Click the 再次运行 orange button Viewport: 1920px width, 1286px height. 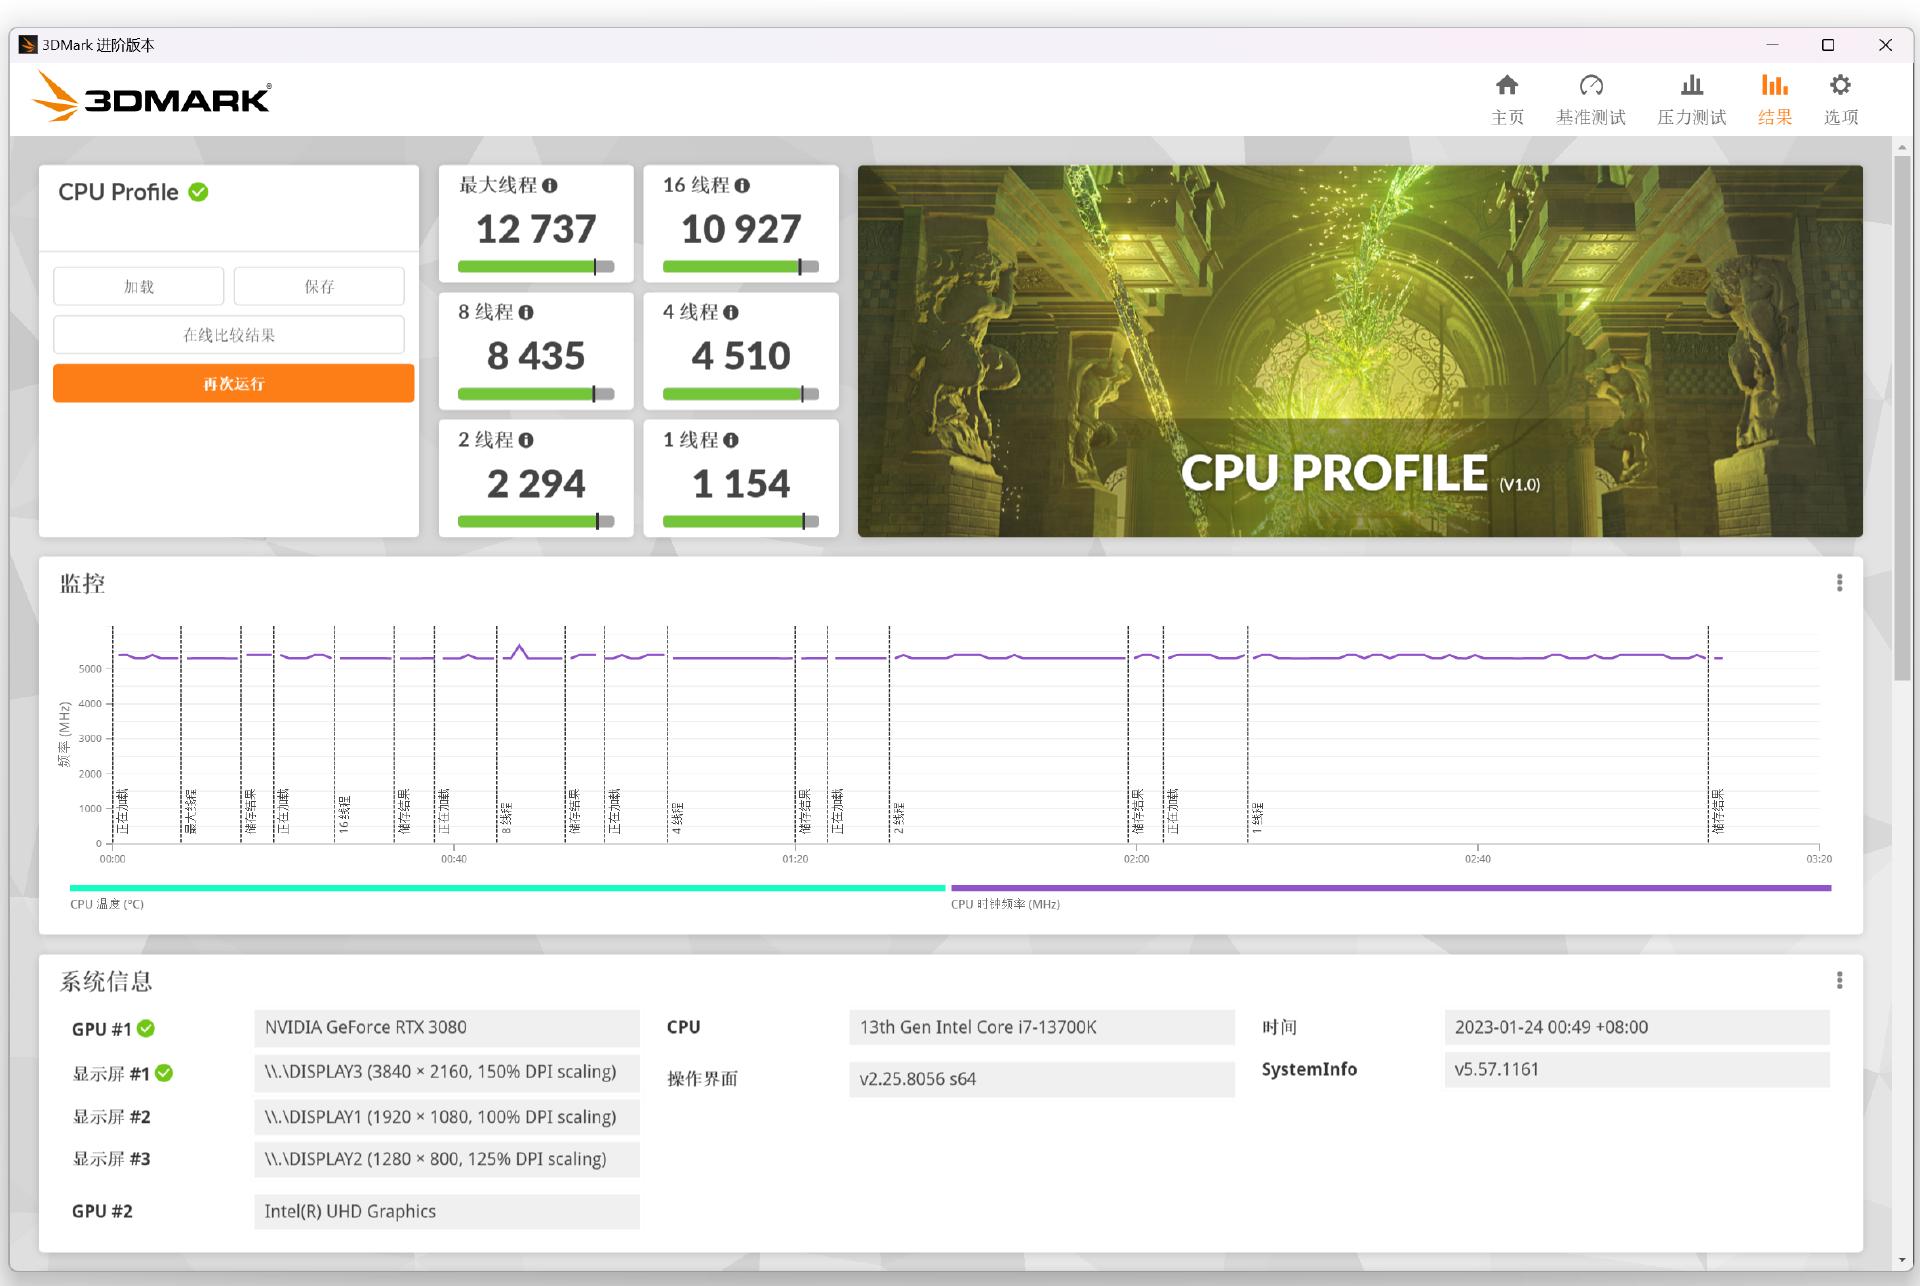233,384
